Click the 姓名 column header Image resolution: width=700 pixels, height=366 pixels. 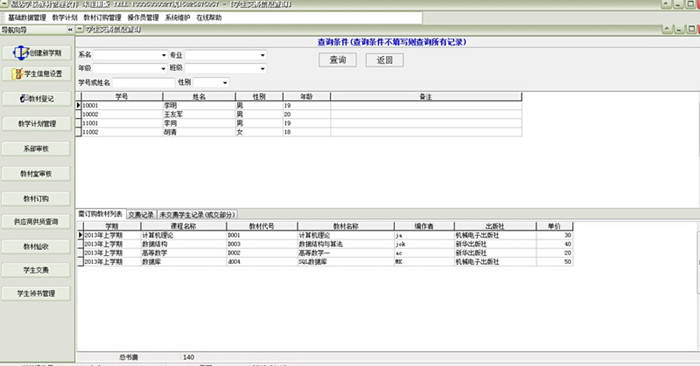pyautogui.click(x=199, y=96)
